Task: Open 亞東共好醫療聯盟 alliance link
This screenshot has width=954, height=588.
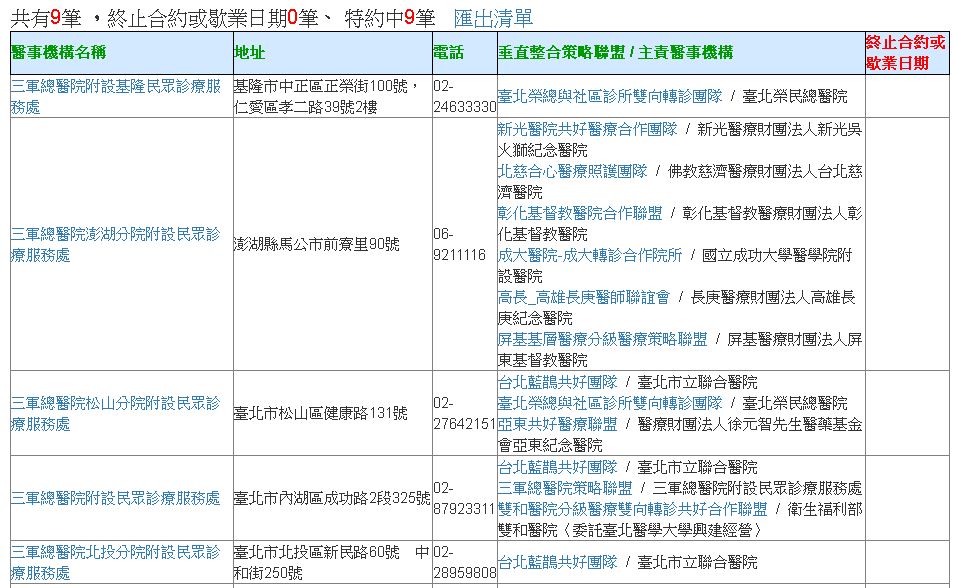Action: pyautogui.click(x=557, y=424)
